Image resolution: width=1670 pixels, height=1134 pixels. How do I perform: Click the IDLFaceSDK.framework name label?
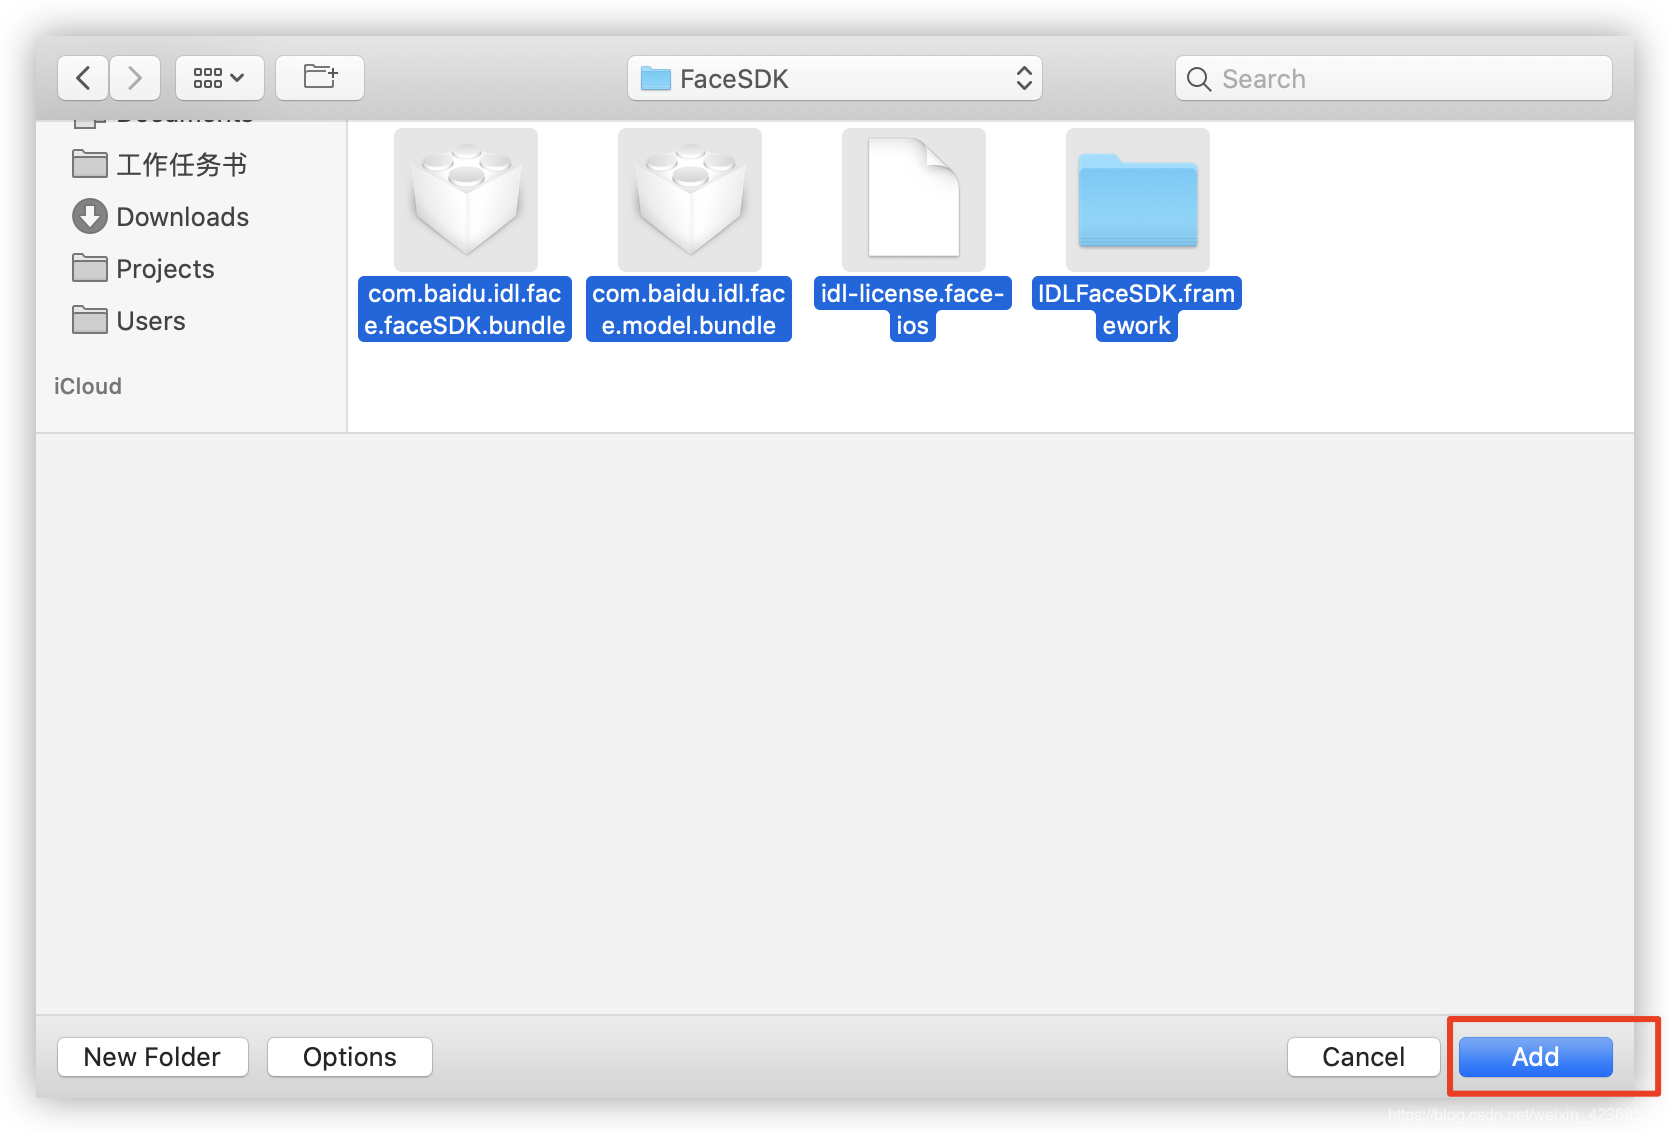[1137, 309]
